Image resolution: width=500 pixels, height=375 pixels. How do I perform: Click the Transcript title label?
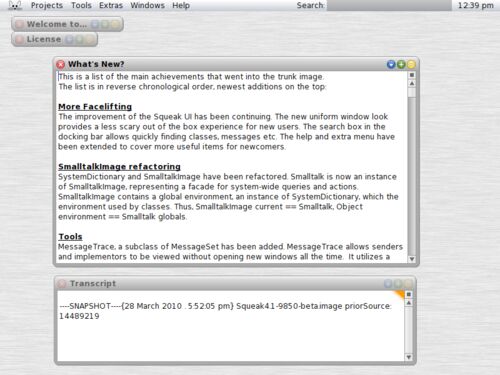(93, 284)
